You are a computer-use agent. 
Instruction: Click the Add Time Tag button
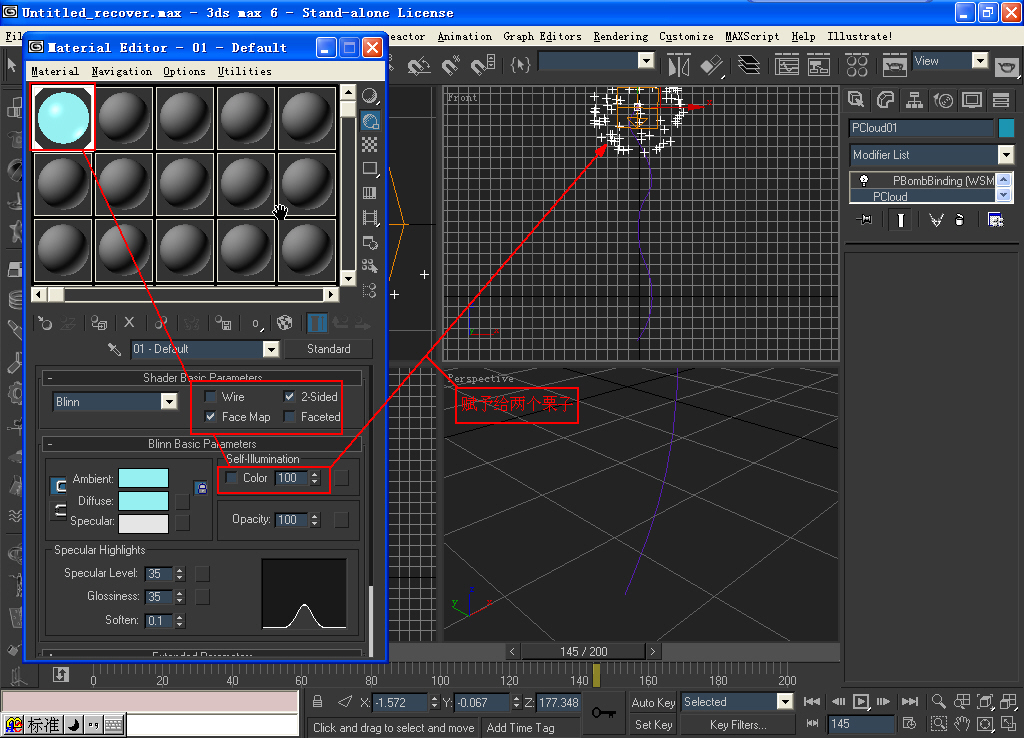[520, 728]
